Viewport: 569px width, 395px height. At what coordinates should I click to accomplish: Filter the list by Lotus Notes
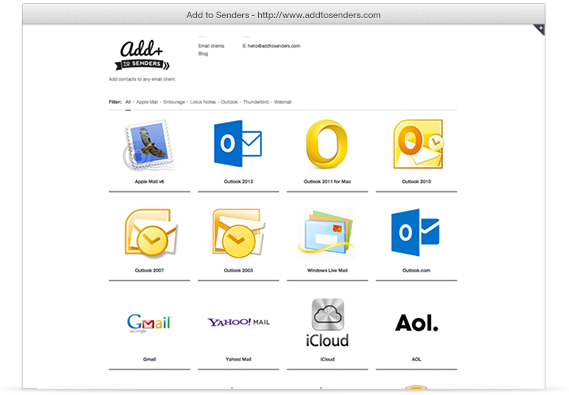coord(203,102)
